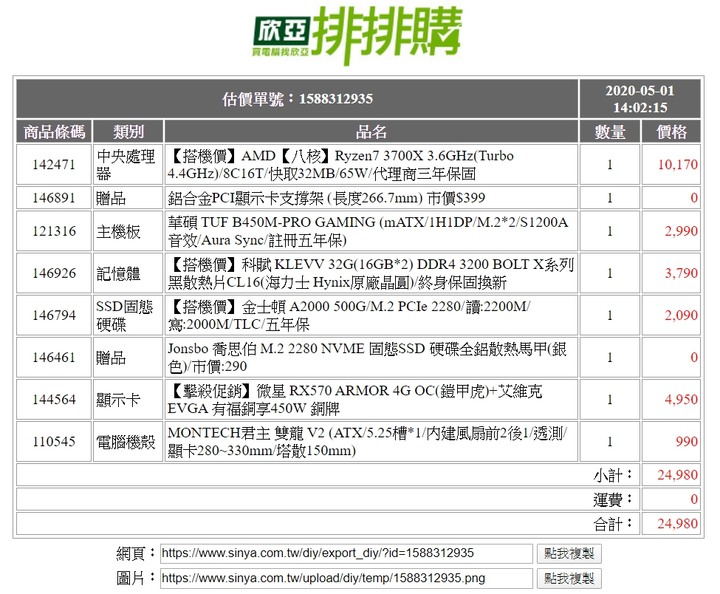
Task: Click the 合計 label
Action: 613,524
